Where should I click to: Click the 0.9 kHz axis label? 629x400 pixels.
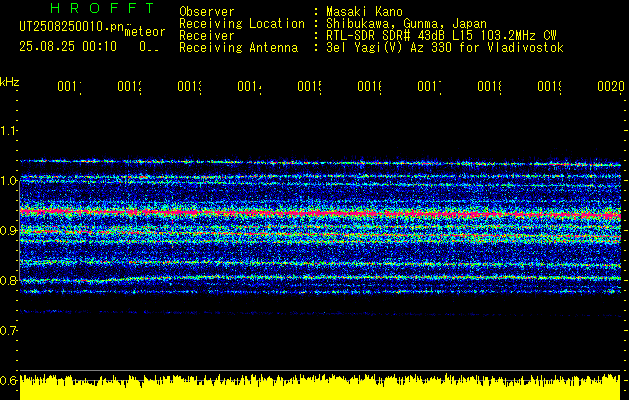[8, 230]
